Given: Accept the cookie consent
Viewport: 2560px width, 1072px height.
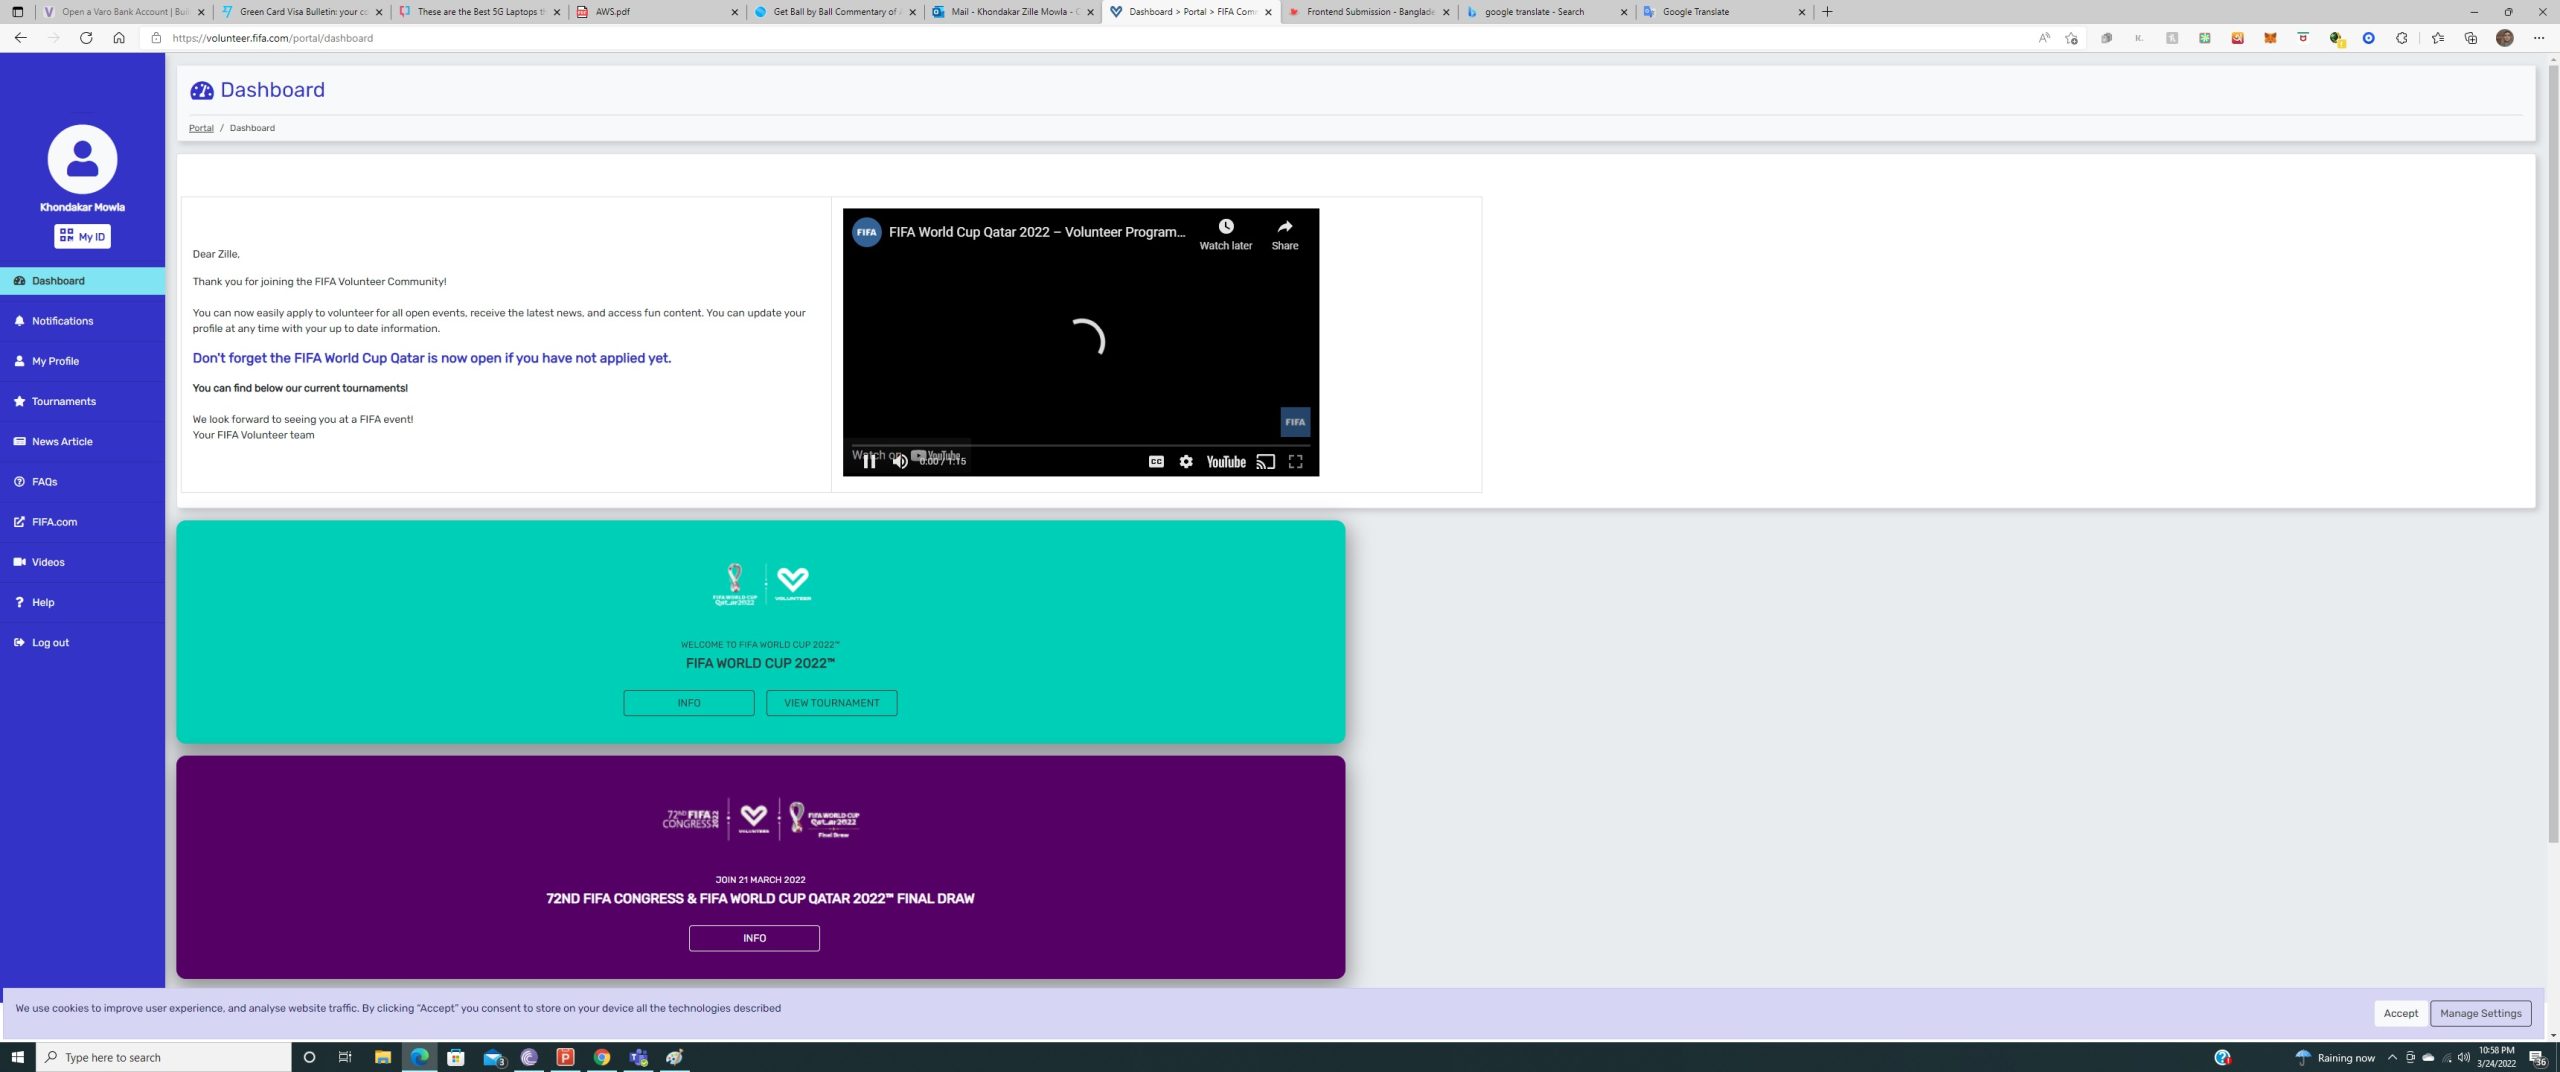Looking at the screenshot, I should coord(2400,1013).
